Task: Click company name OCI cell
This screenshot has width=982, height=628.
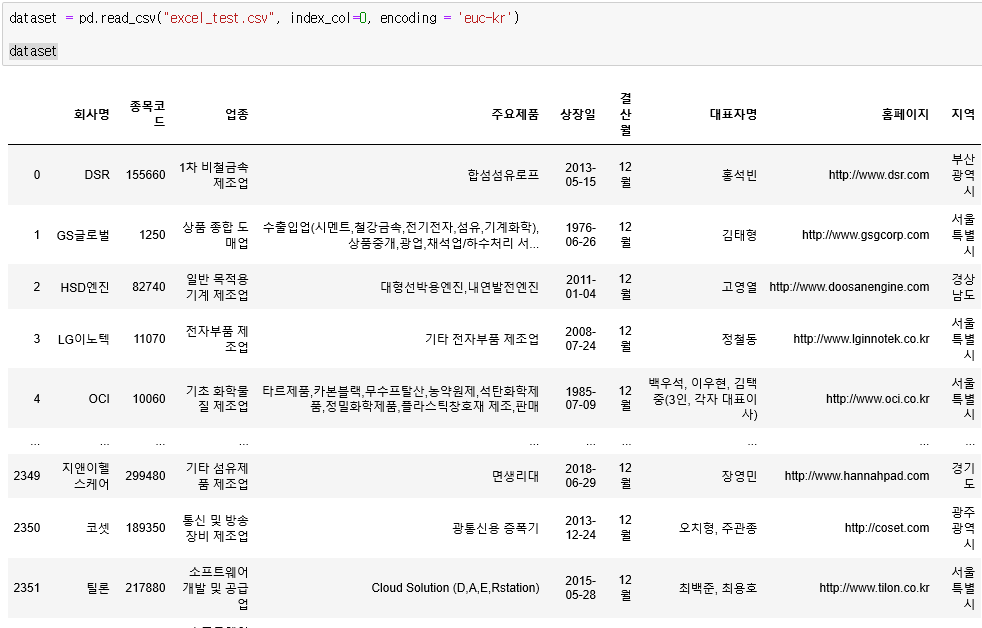Action: click(99, 399)
